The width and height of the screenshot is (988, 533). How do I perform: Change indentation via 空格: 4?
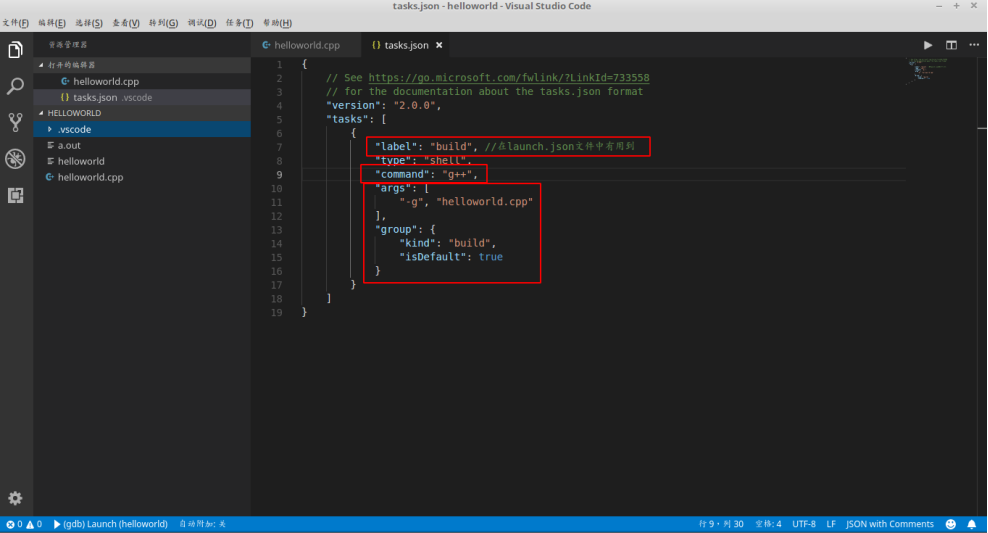pos(768,524)
